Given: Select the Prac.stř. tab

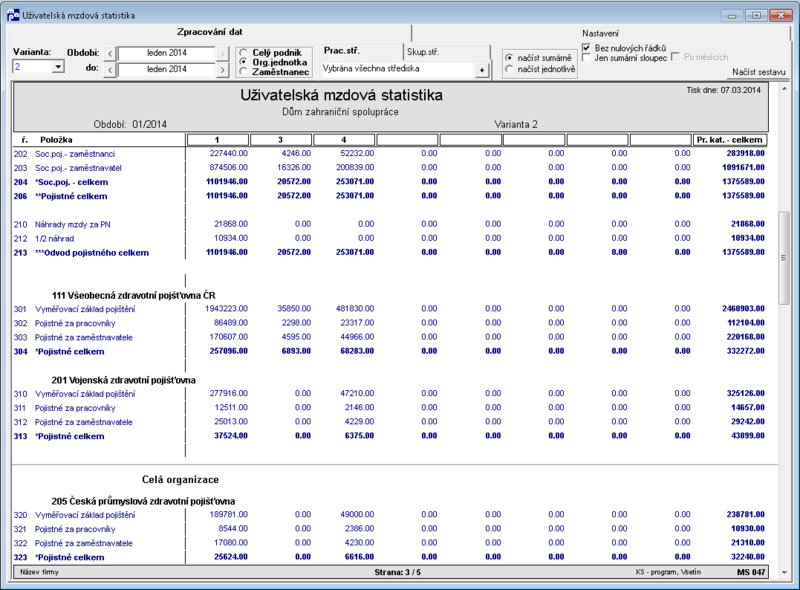Looking at the screenshot, I should [360, 51].
